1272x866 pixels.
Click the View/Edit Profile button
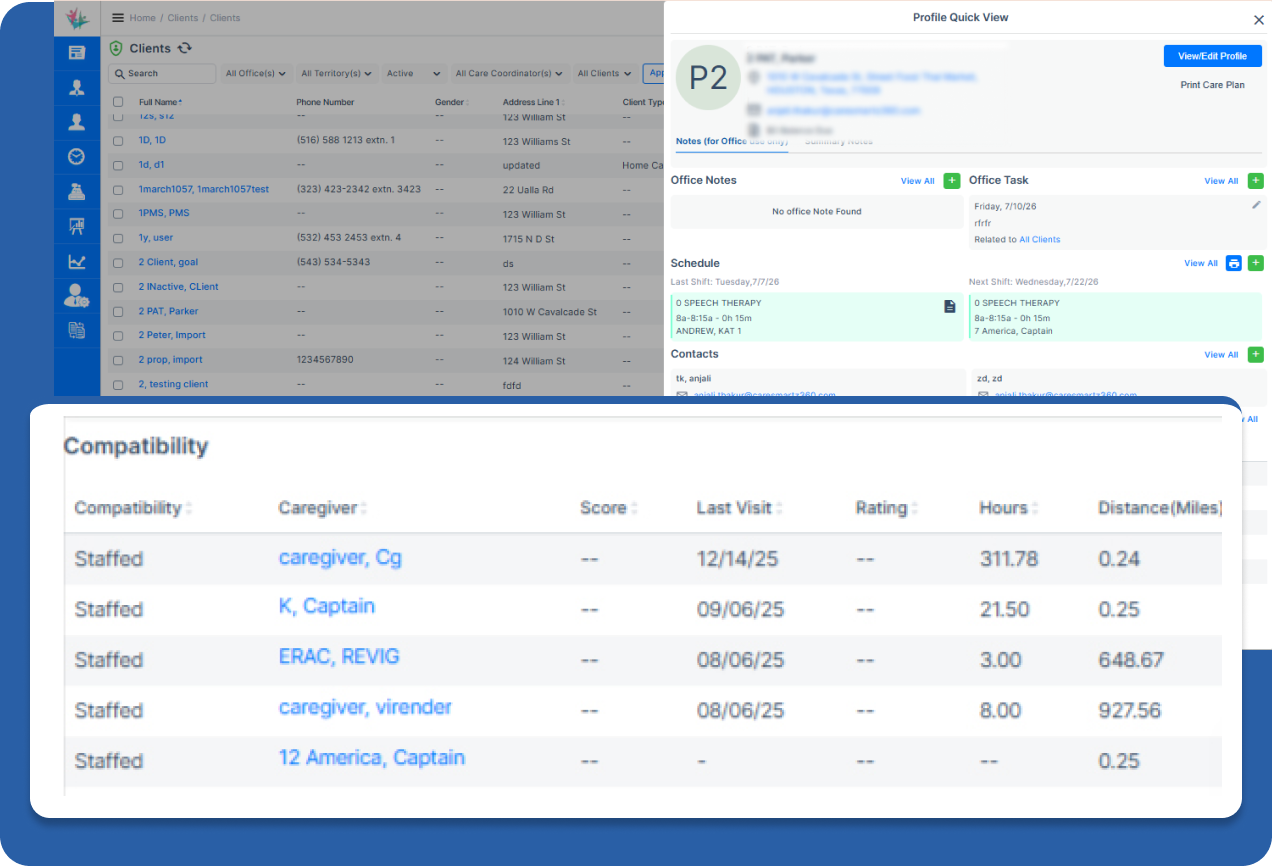click(x=1212, y=56)
